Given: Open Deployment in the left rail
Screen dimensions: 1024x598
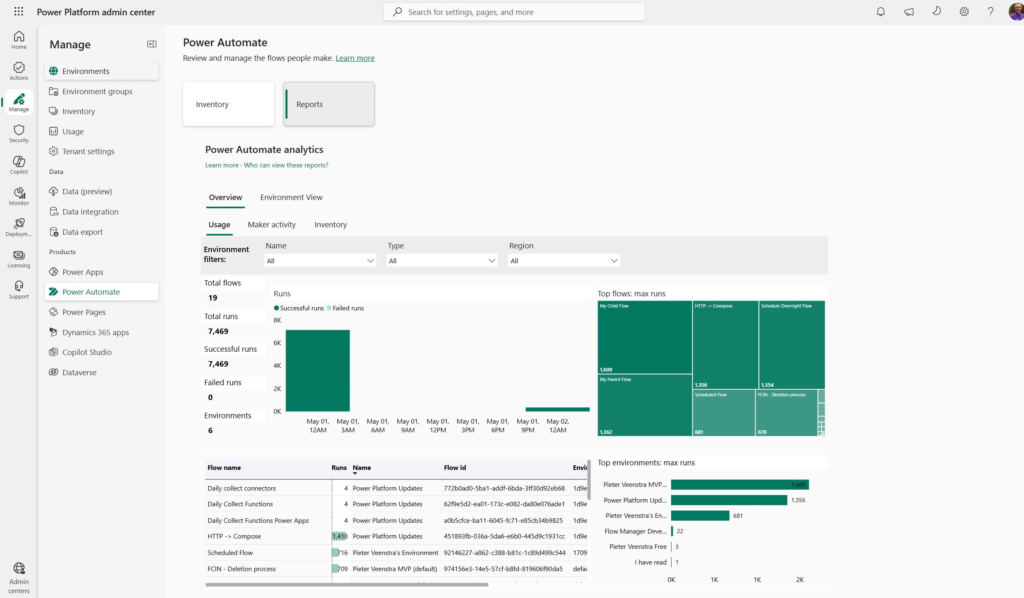Looking at the screenshot, I should tap(19, 227).
